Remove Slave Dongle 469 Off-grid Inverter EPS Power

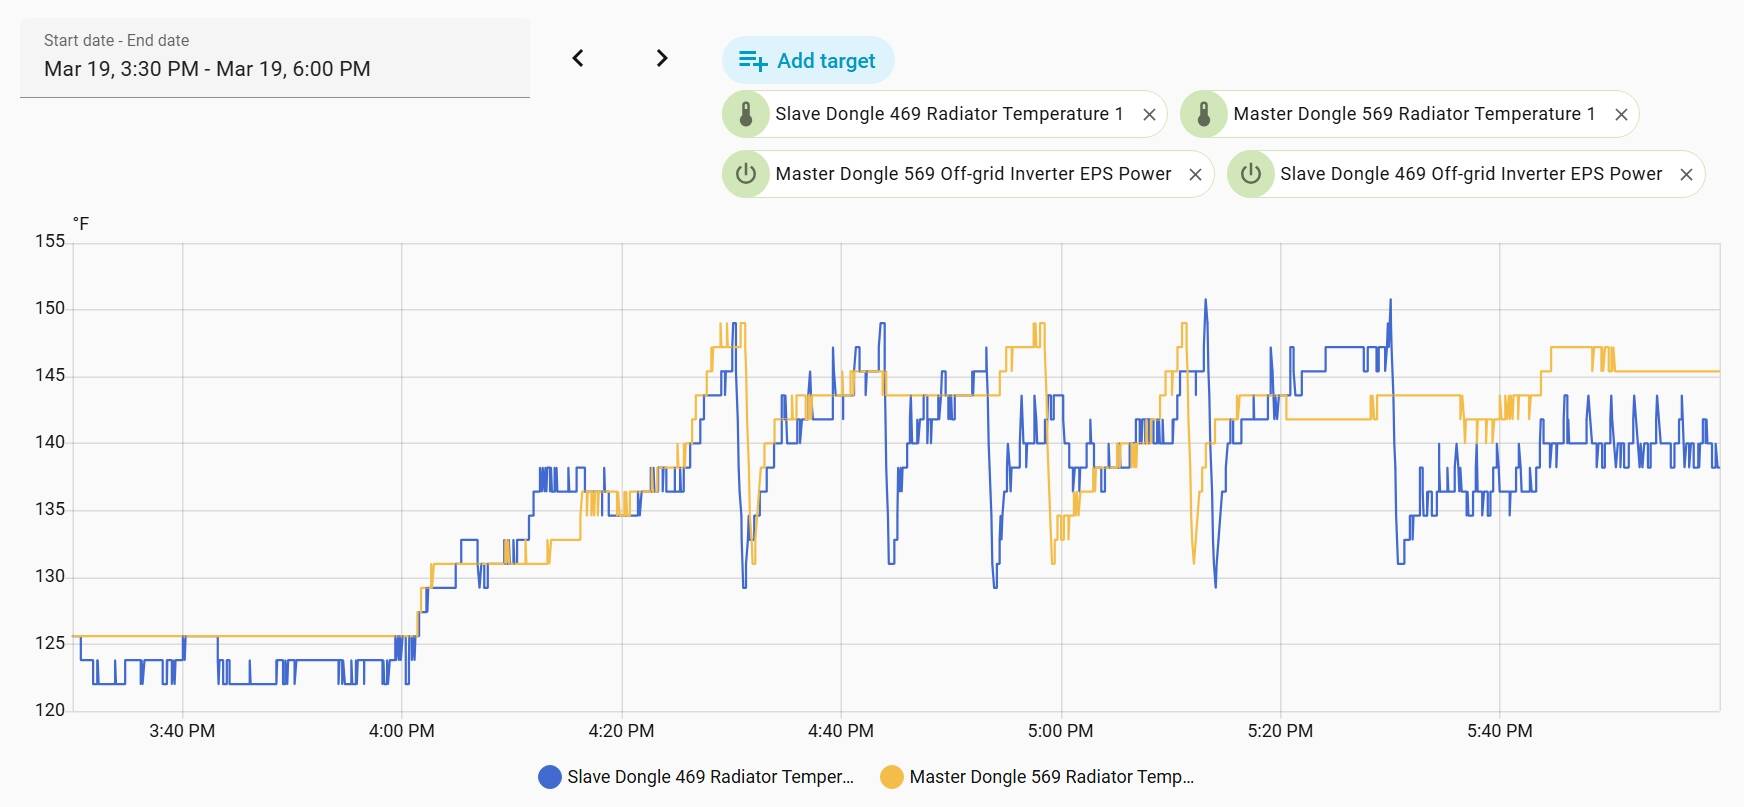[x=1686, y=175]
